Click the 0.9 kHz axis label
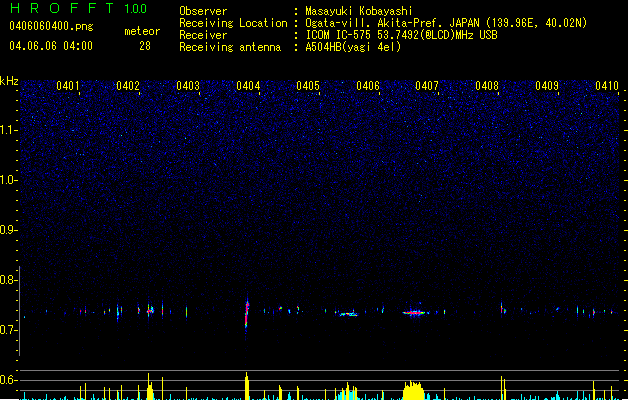 click(8, 230)
